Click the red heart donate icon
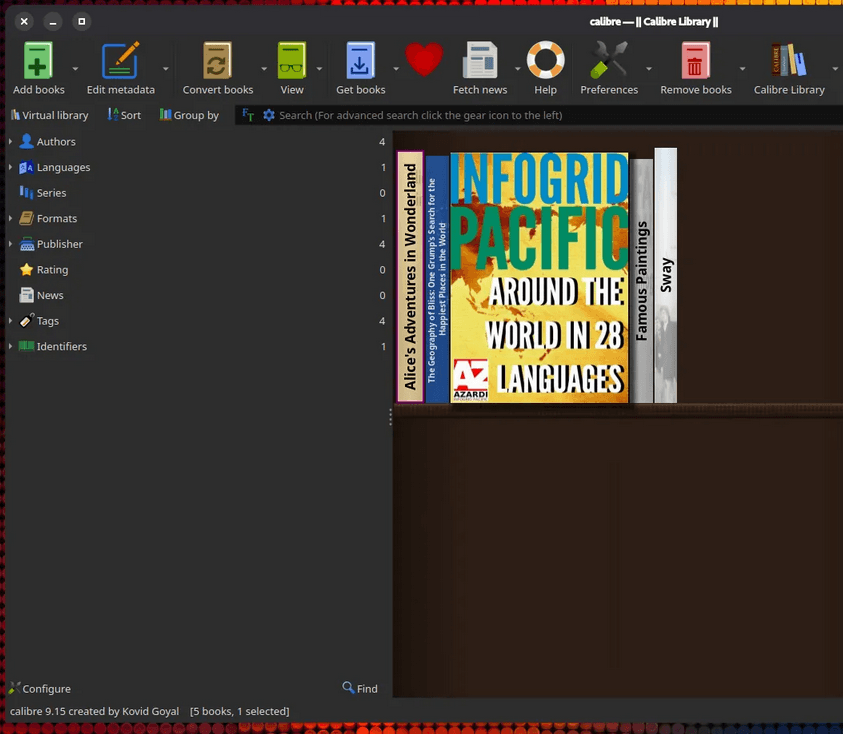This screenshot has height=734, width=843. coord(424,60)
